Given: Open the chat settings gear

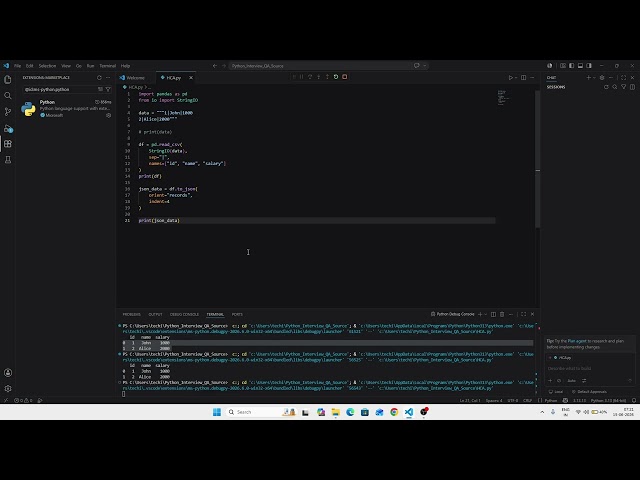Looking at the screenshot, I should coord(602,78).
